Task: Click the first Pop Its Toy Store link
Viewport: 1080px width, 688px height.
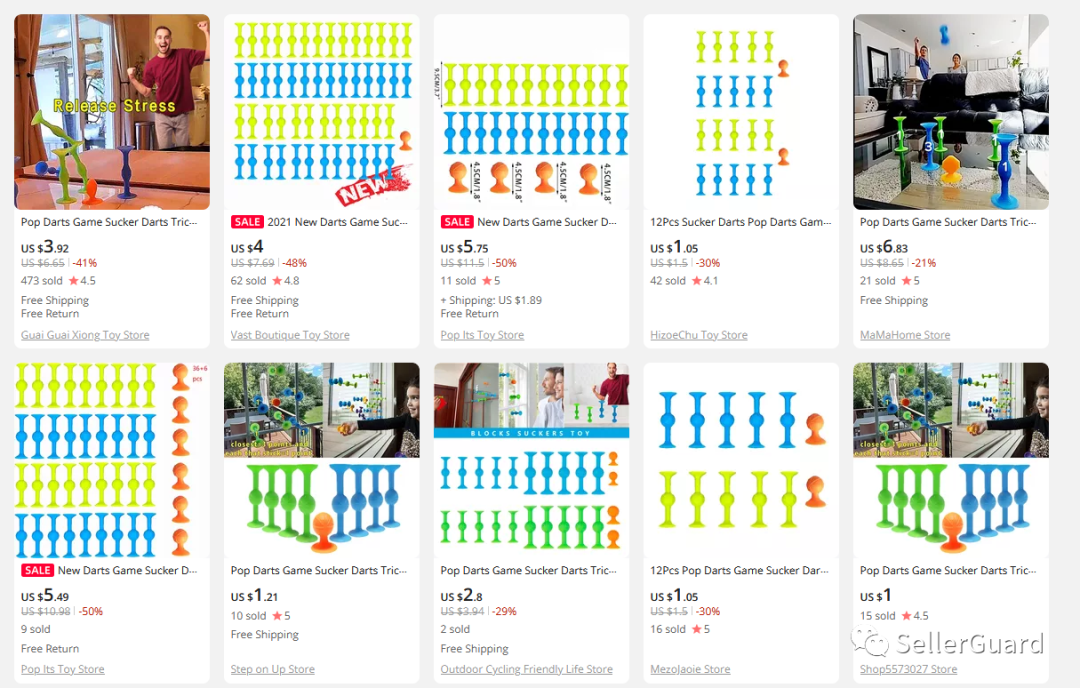Action: [482, 335]
